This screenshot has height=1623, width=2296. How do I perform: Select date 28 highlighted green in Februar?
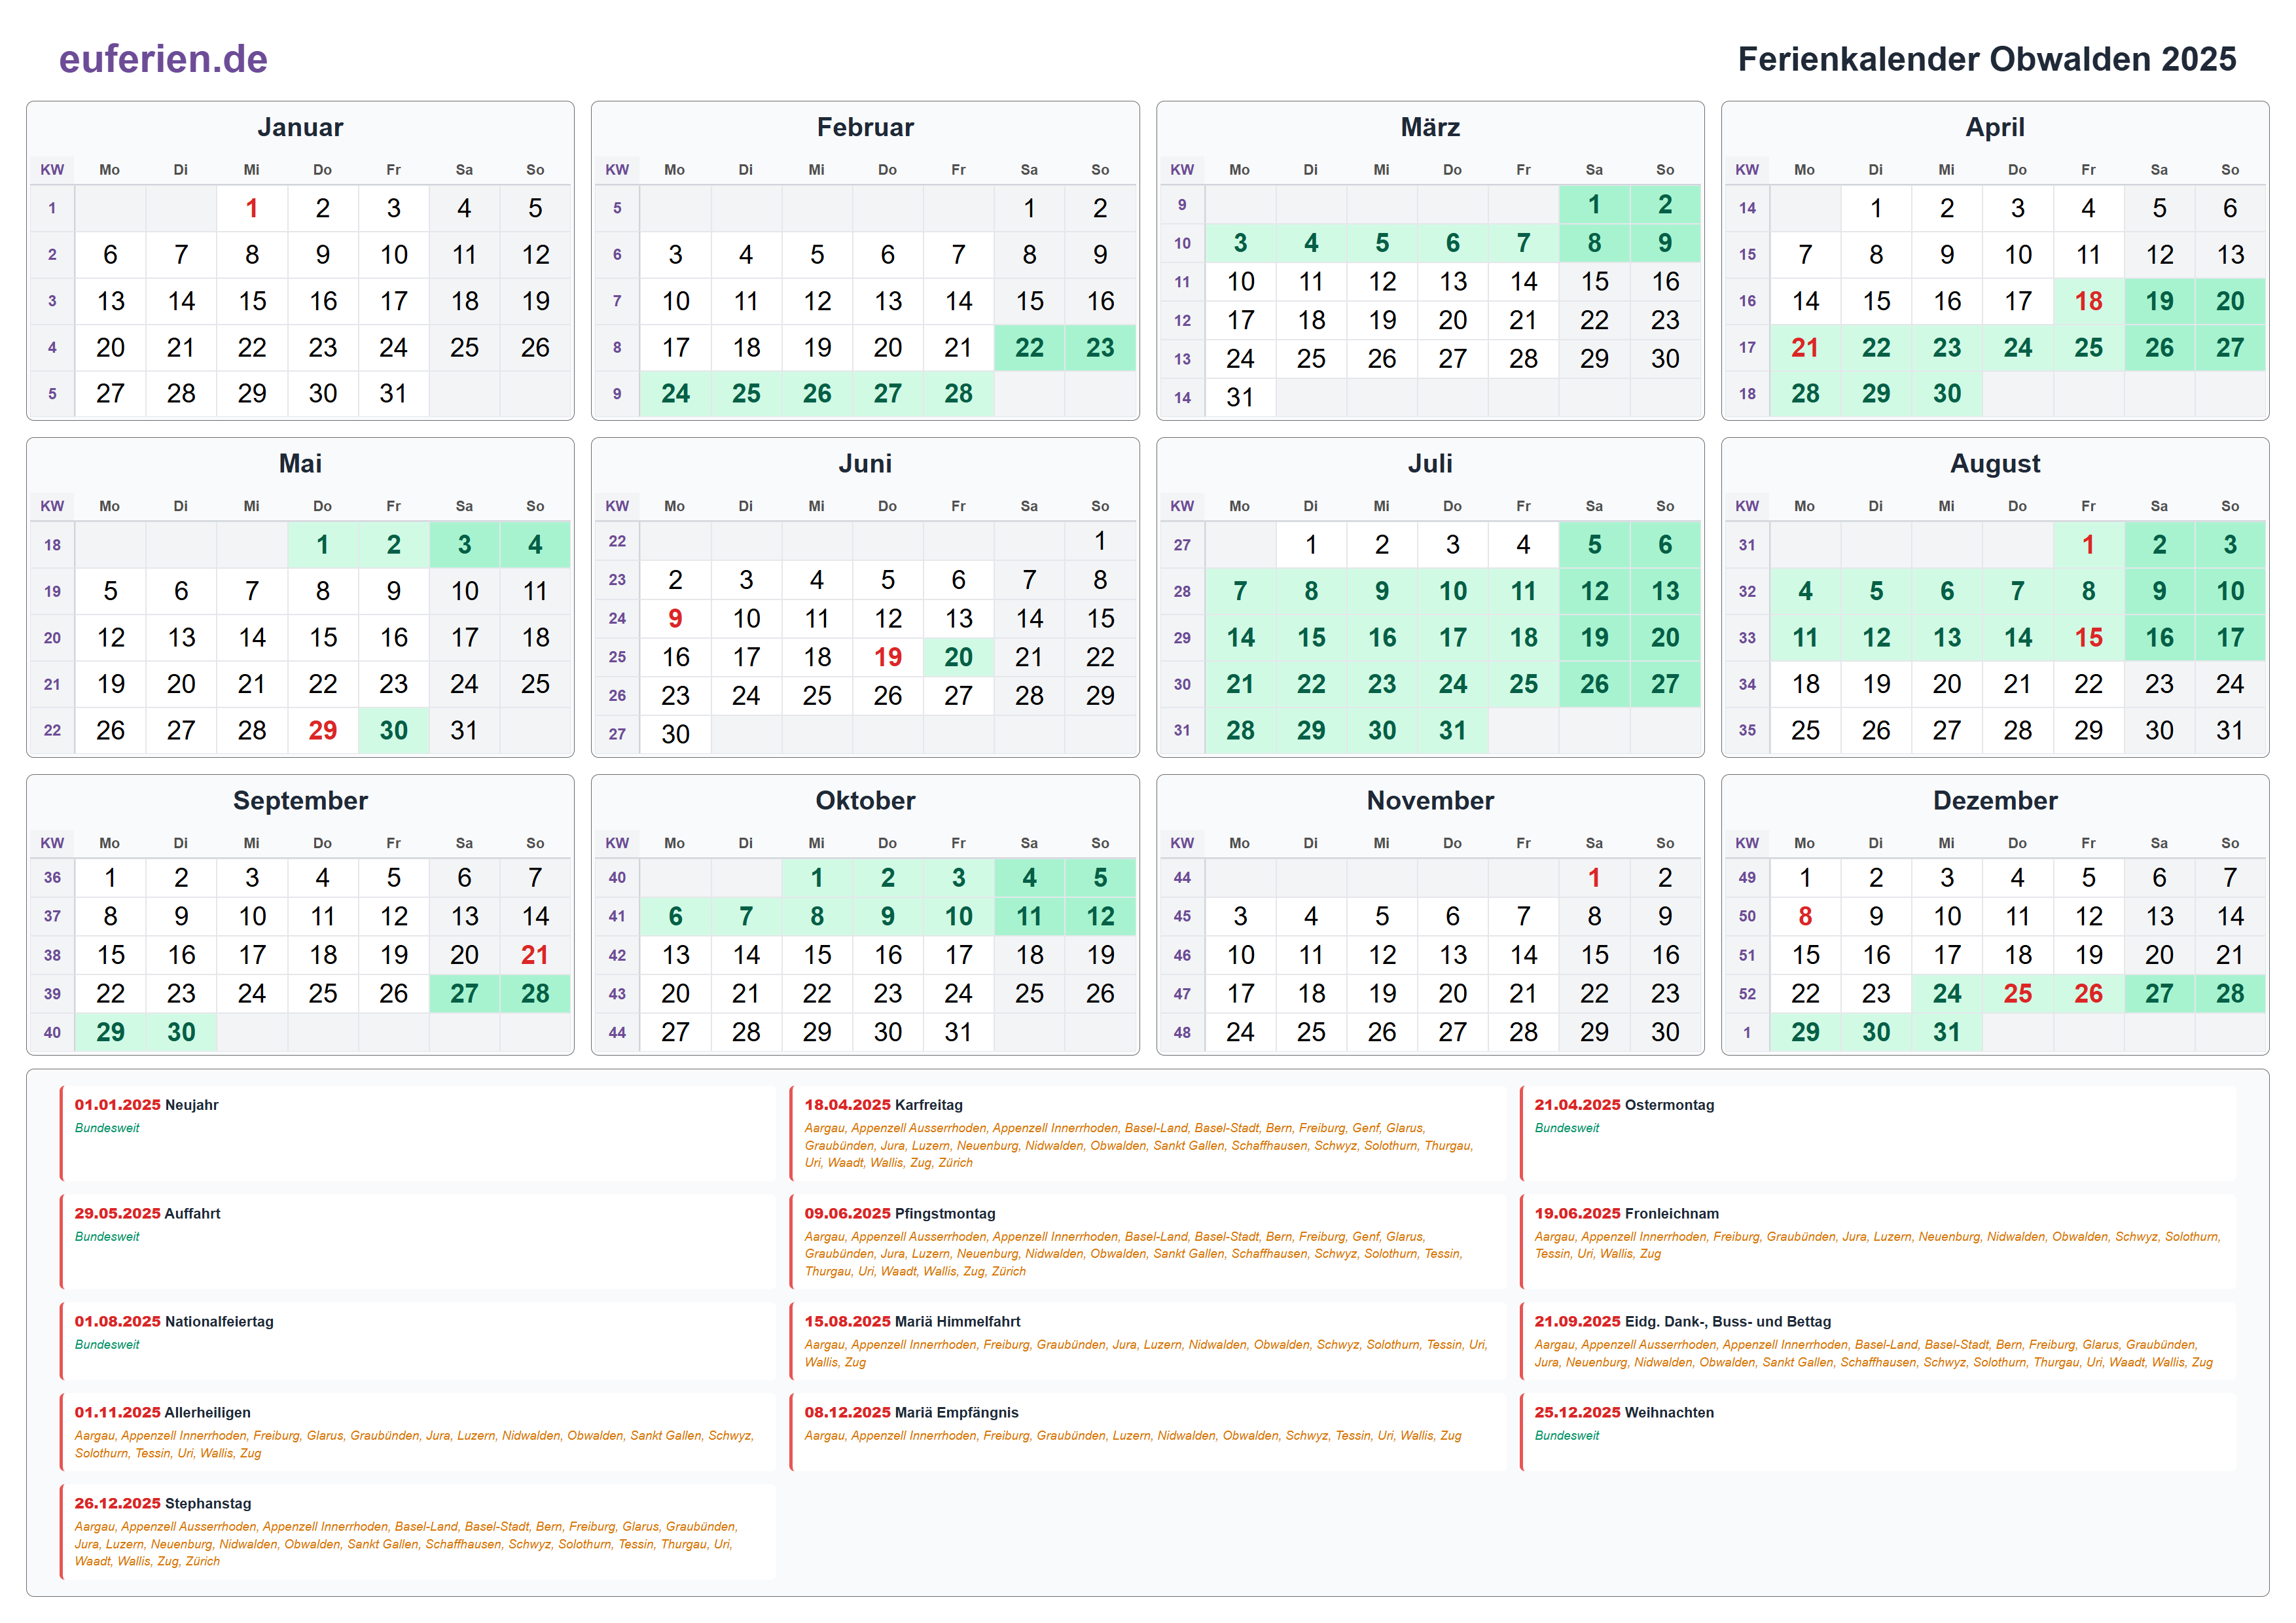pyautogui.click(x=958, y=393)
